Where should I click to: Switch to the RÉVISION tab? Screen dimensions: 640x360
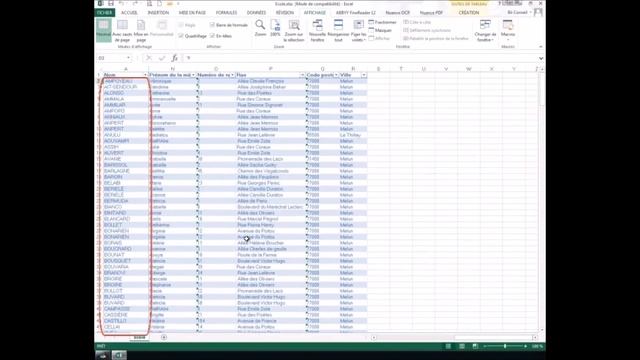tap(284, 13)
